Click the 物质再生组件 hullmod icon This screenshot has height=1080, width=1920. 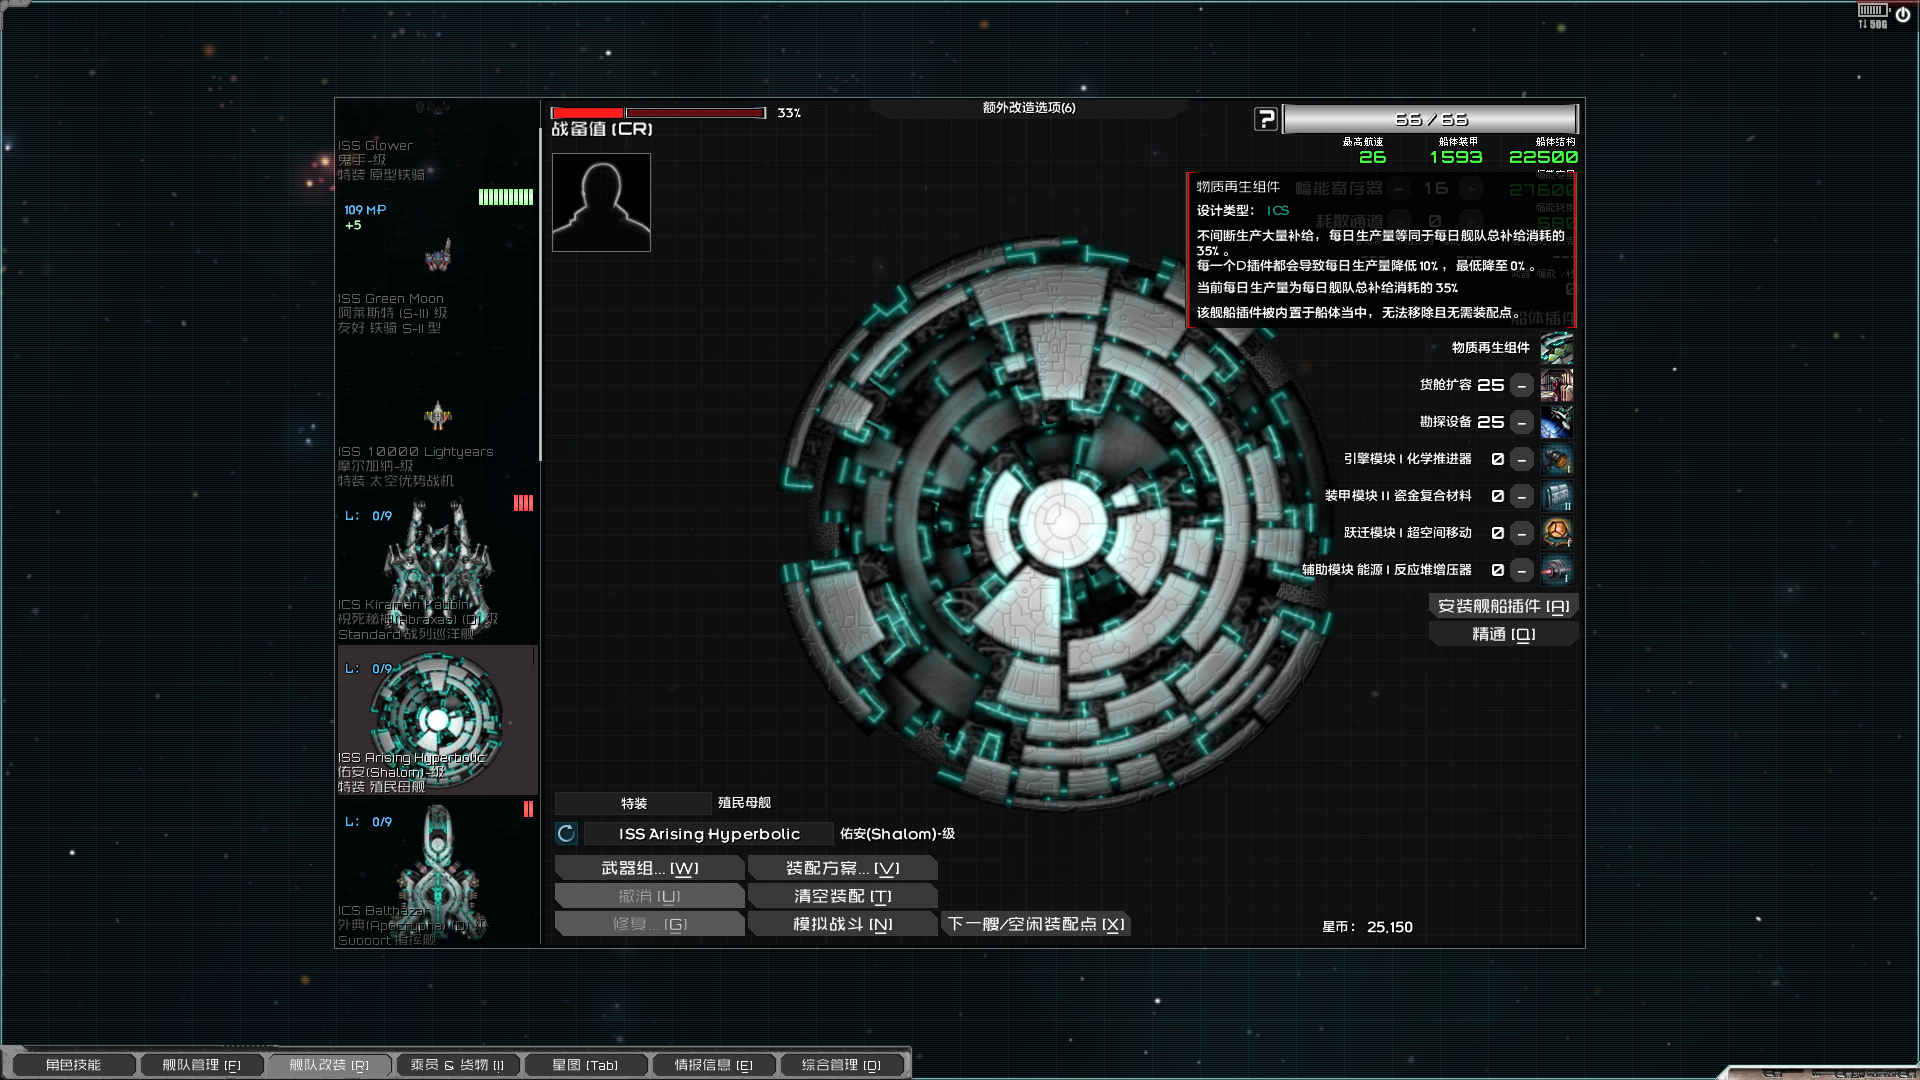[1556, 348]
